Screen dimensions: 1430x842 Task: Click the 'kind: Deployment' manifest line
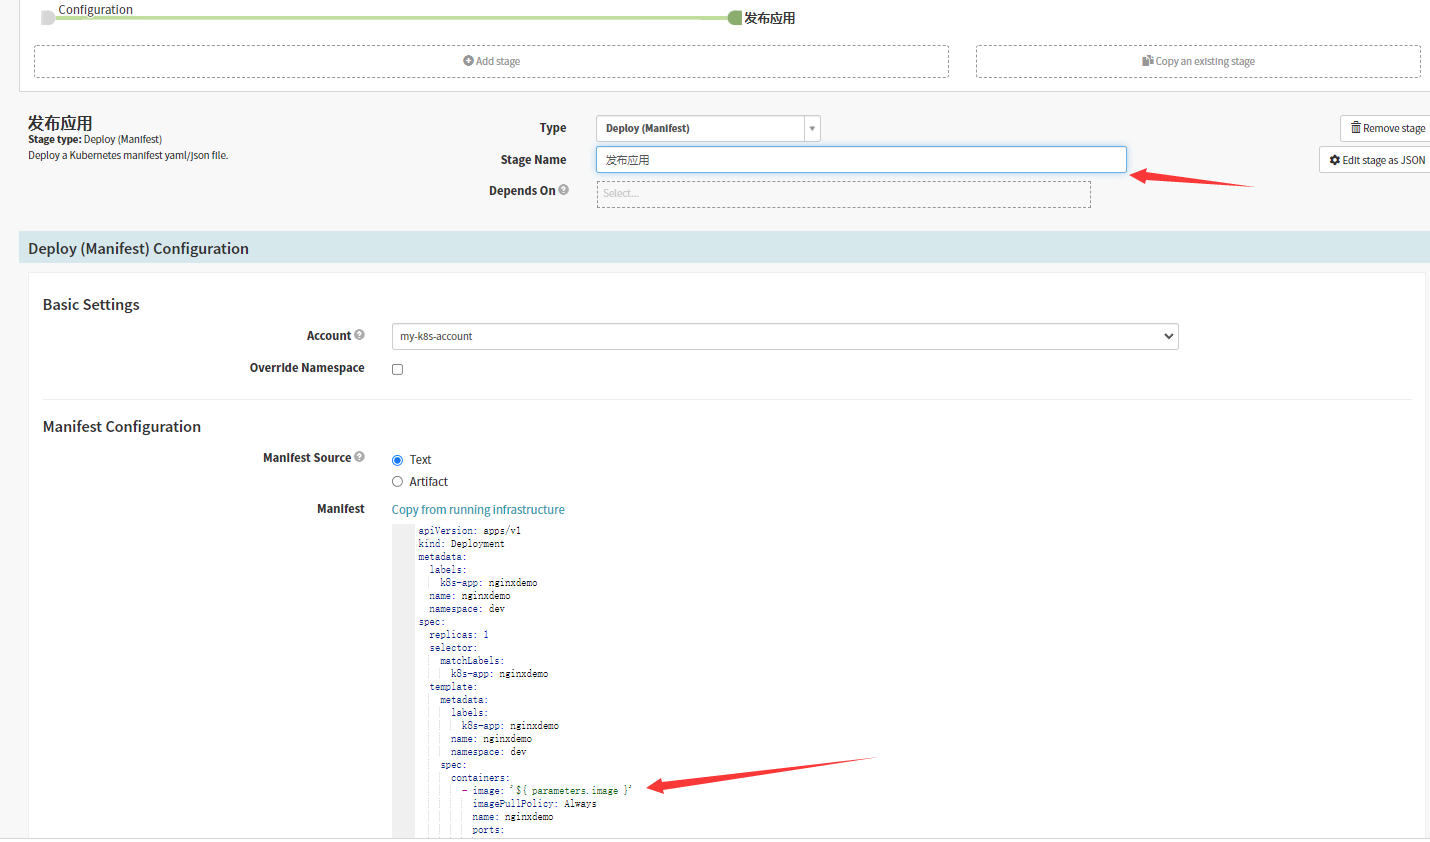(x=461, y=544)
